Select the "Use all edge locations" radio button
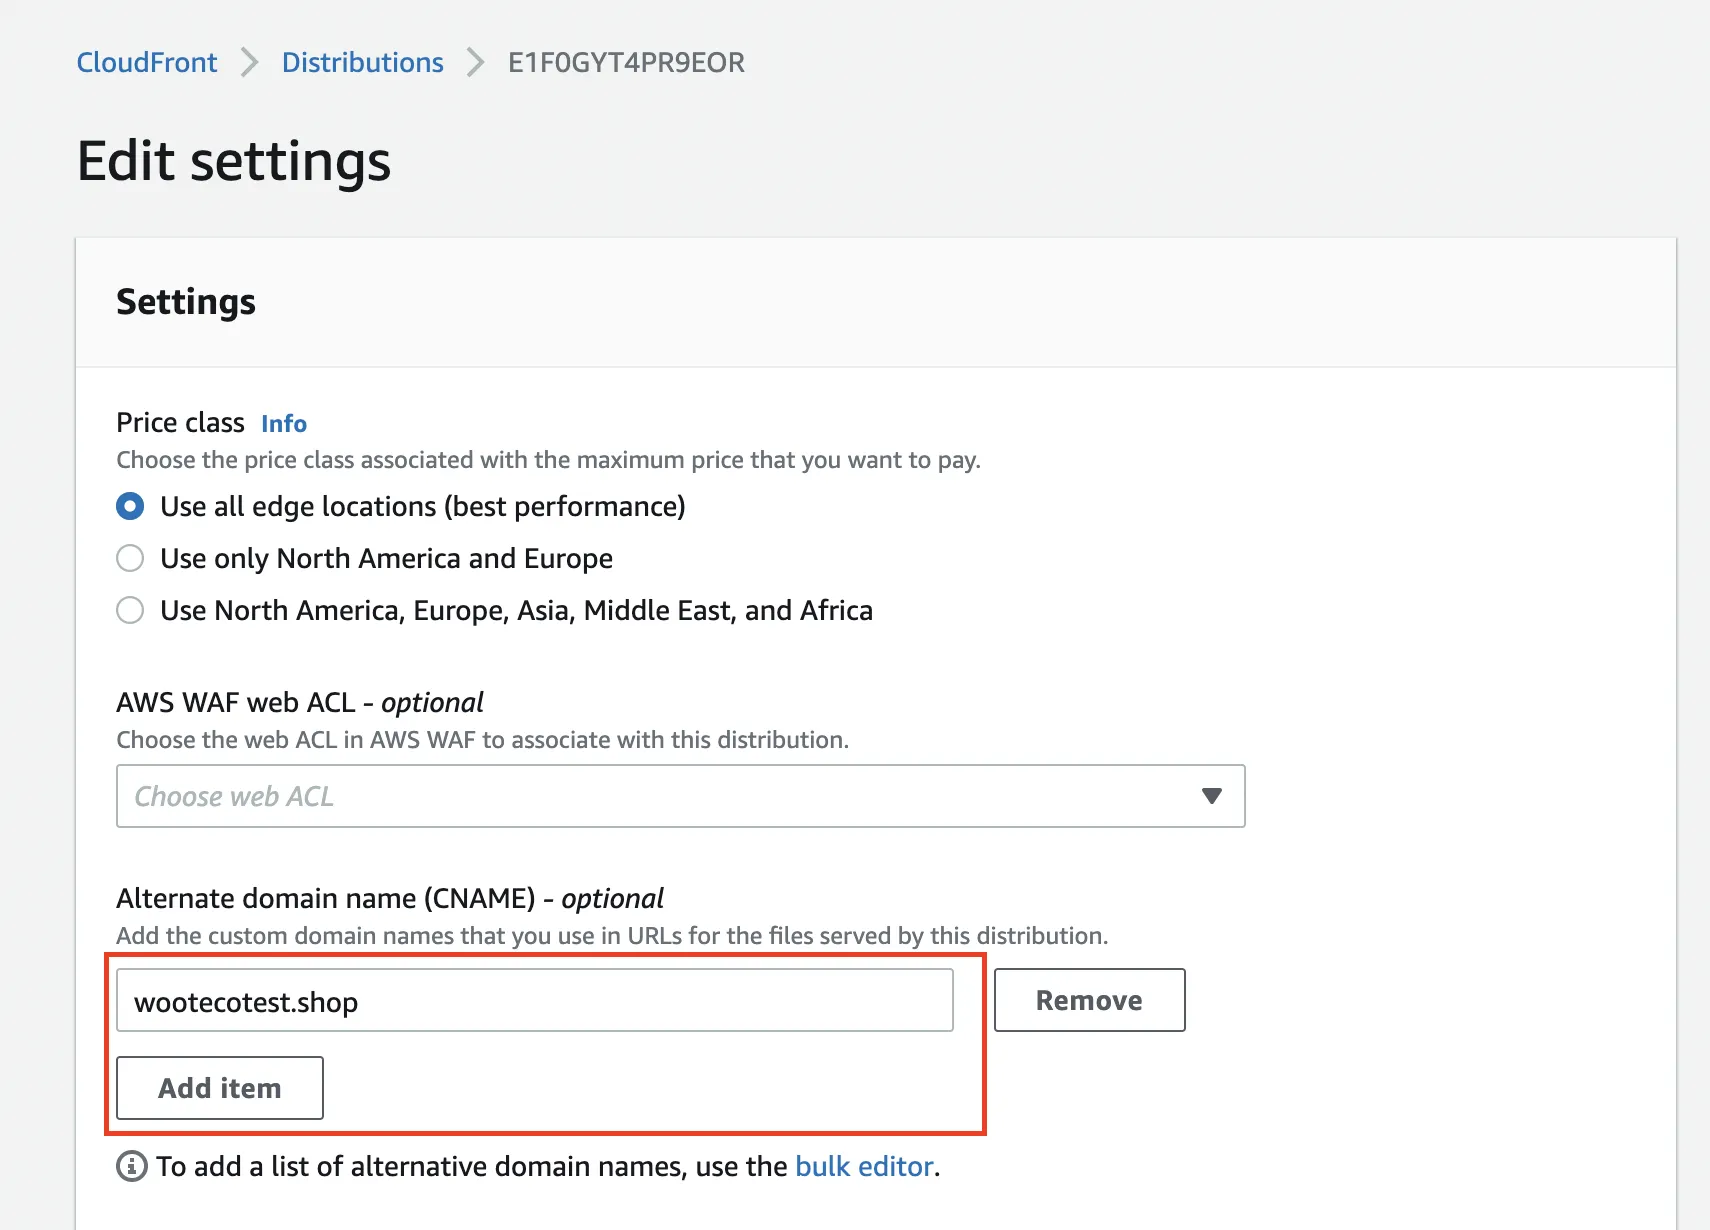The width and height of the screenshot is (1710, 1230). coord(130,507)
